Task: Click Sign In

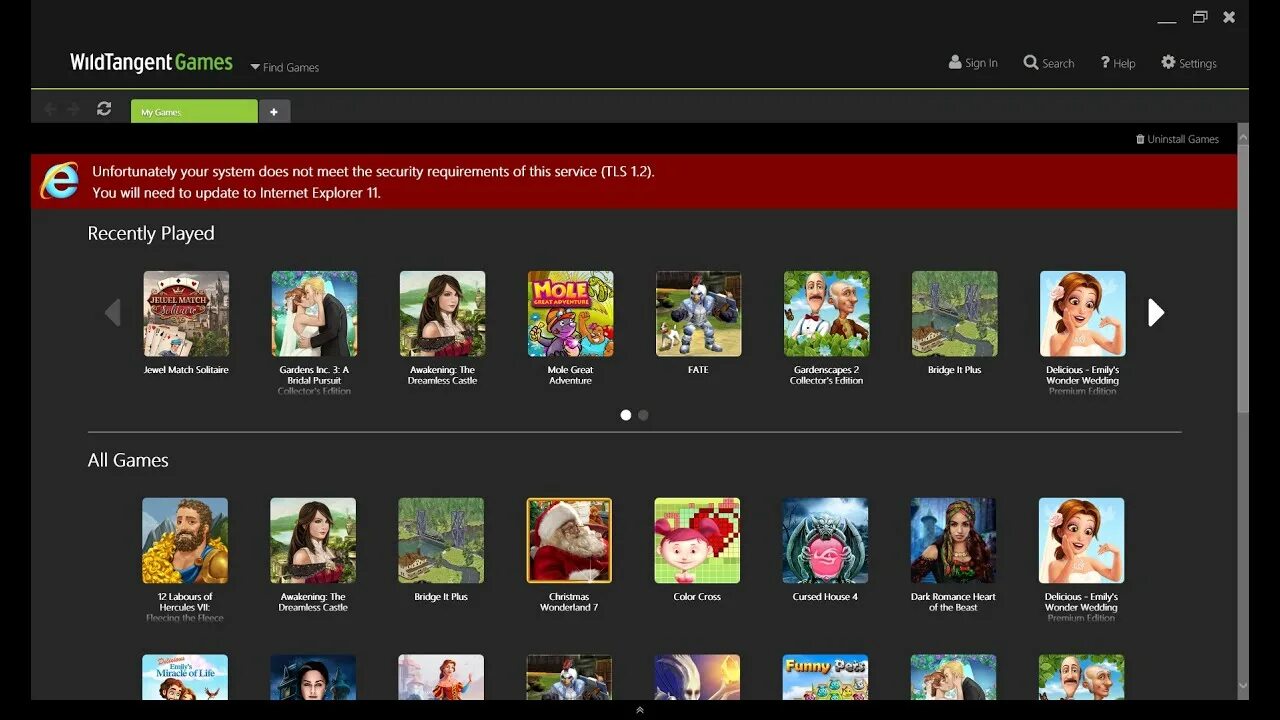Action: (973, 63)
